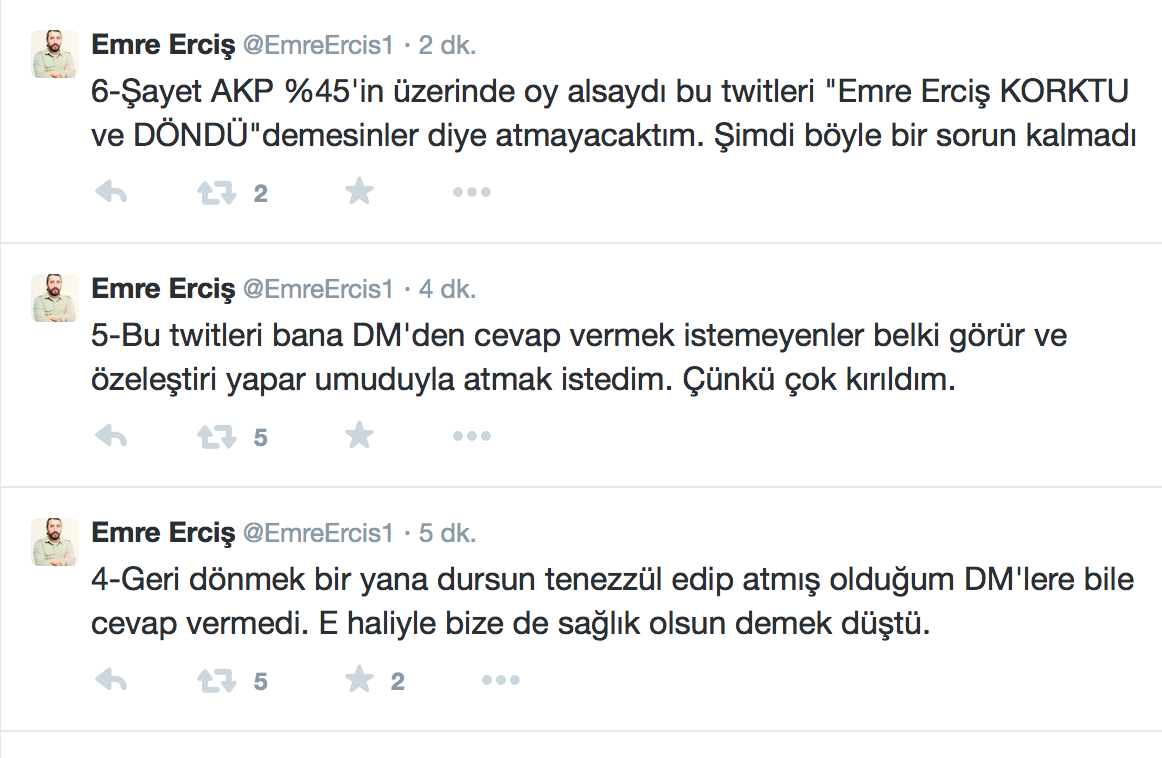1162x758 pixels.
Task: Retweet the tweet starting "6-Şayet AKP"
Action: click(216, 193)
